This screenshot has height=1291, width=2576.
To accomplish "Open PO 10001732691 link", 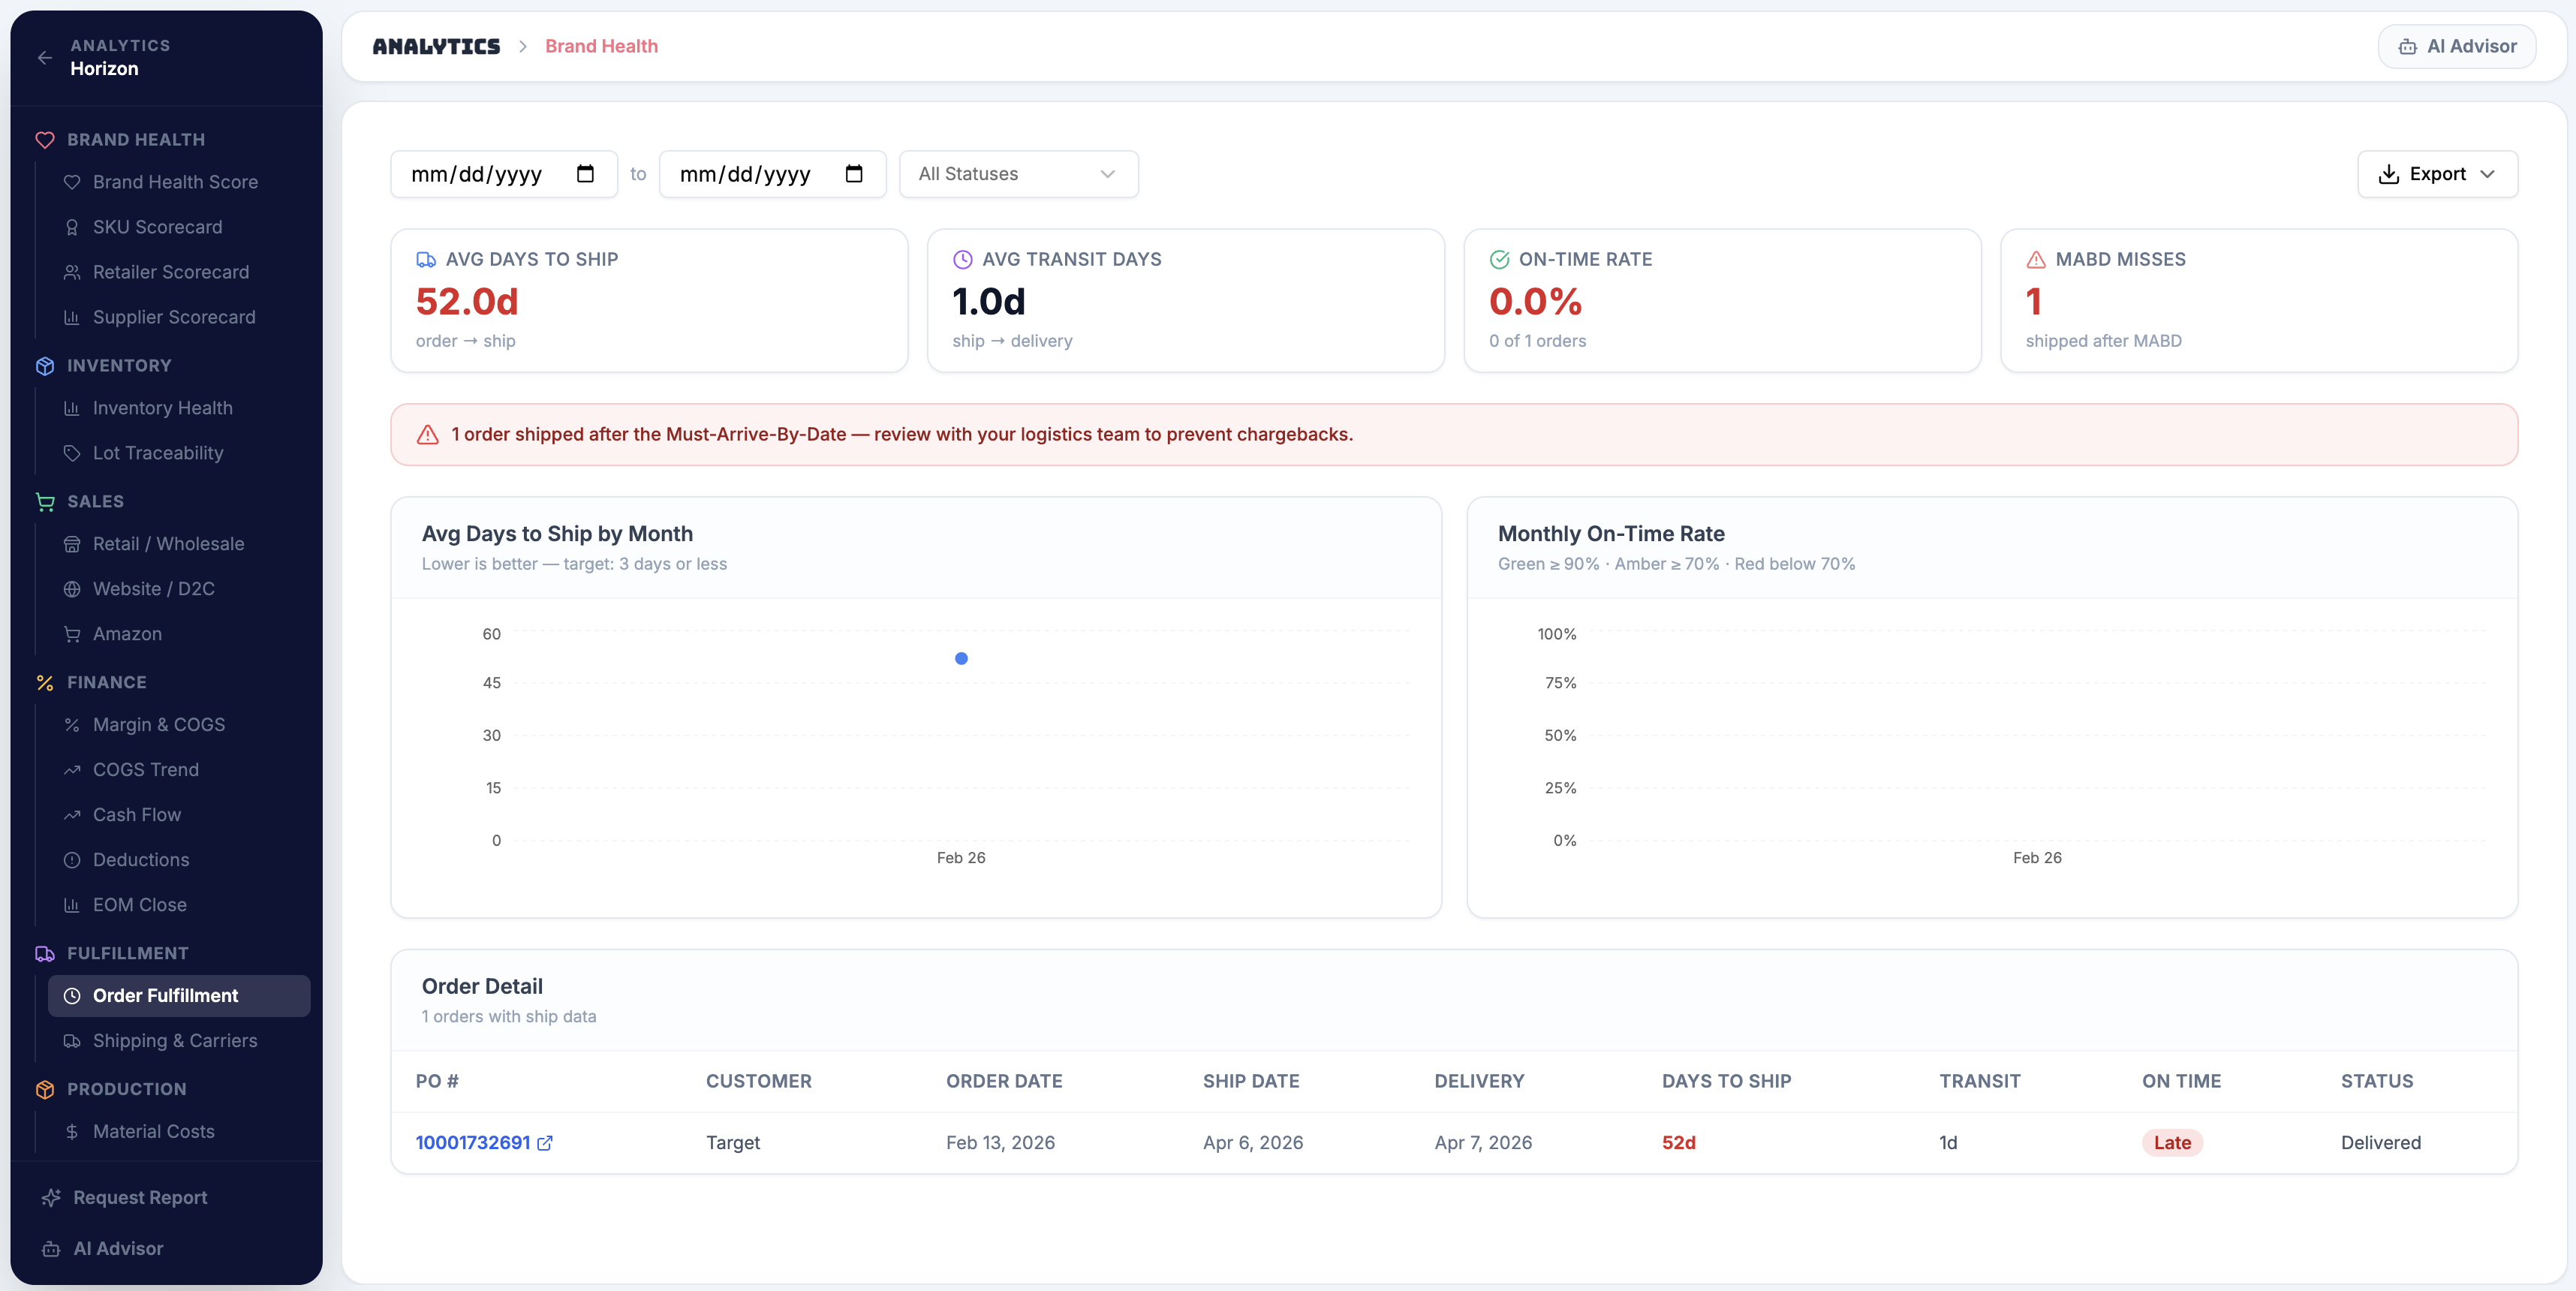I will pos(473,1143).
